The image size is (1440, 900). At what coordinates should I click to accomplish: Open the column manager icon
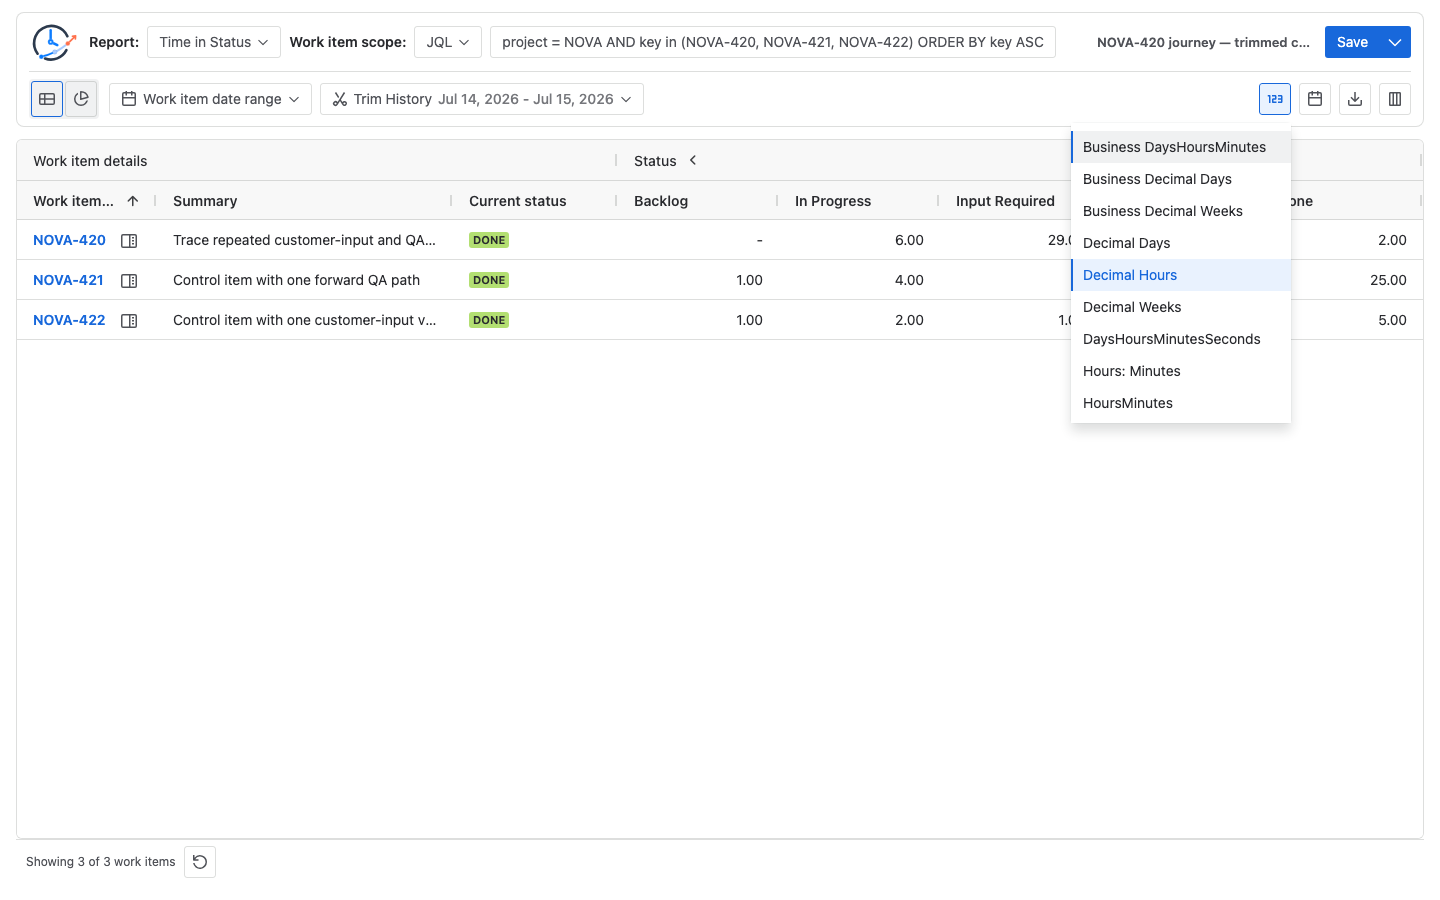point(1395,99)
